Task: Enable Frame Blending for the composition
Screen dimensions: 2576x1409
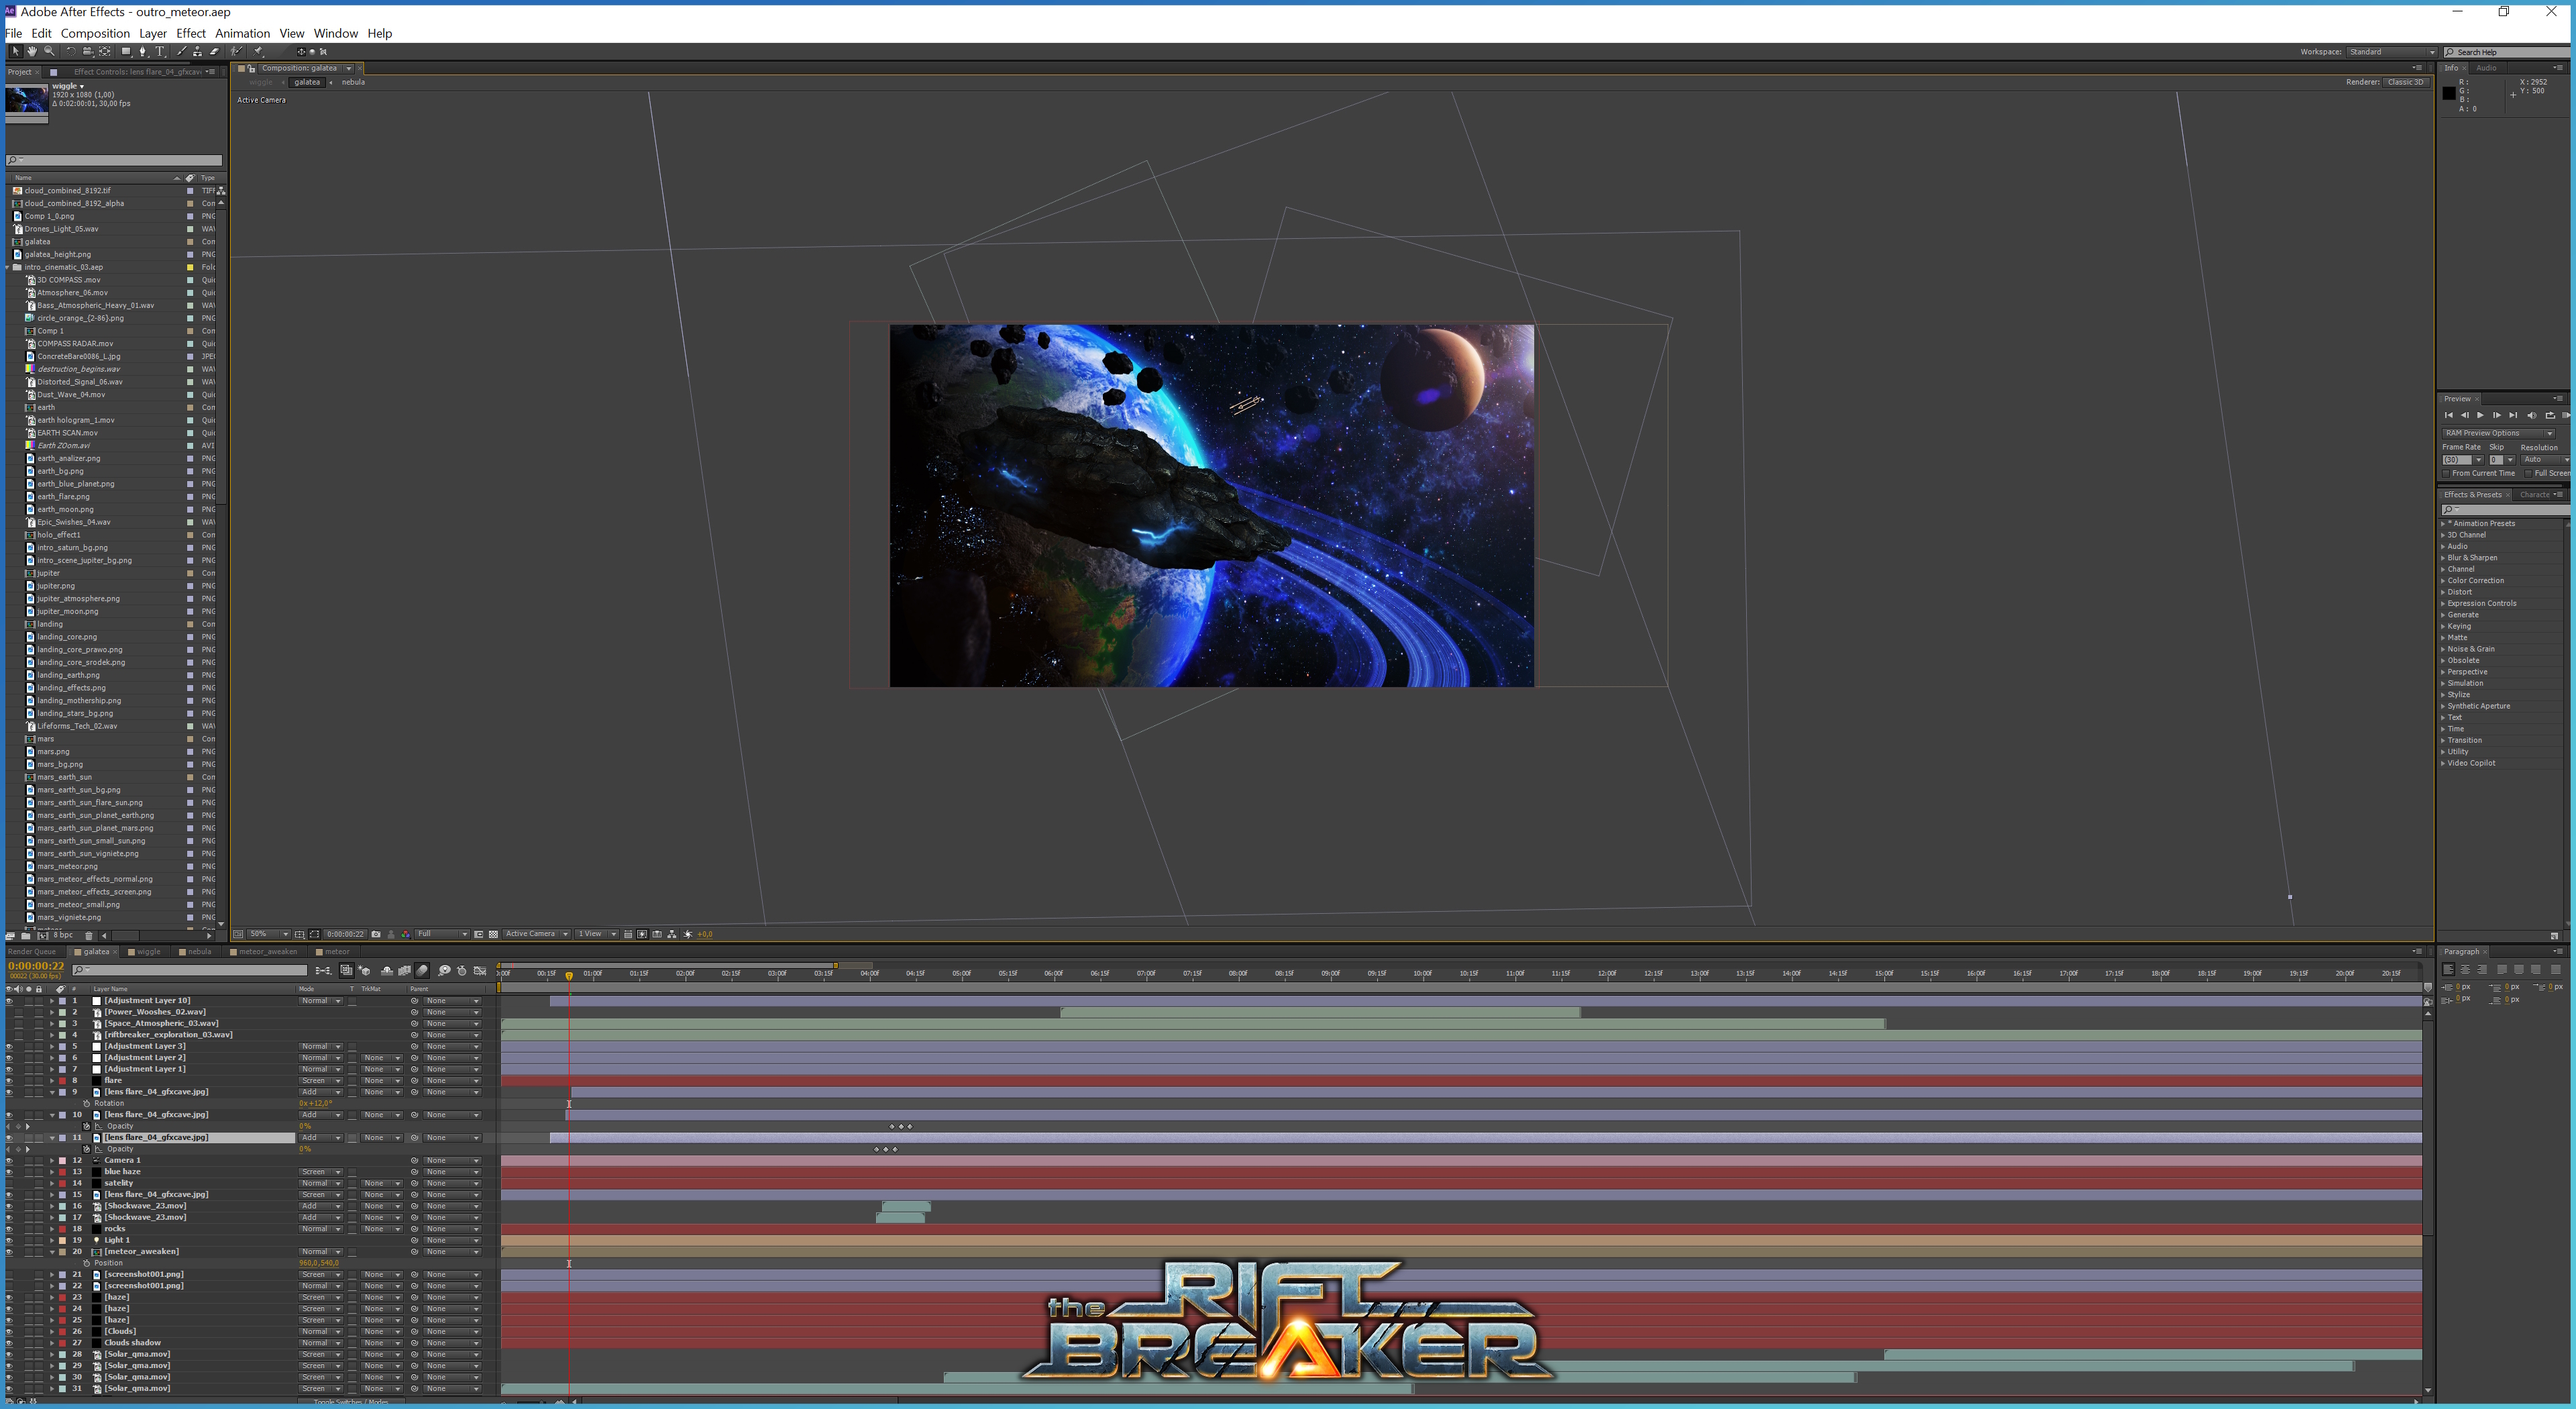Action: point(404,970)
